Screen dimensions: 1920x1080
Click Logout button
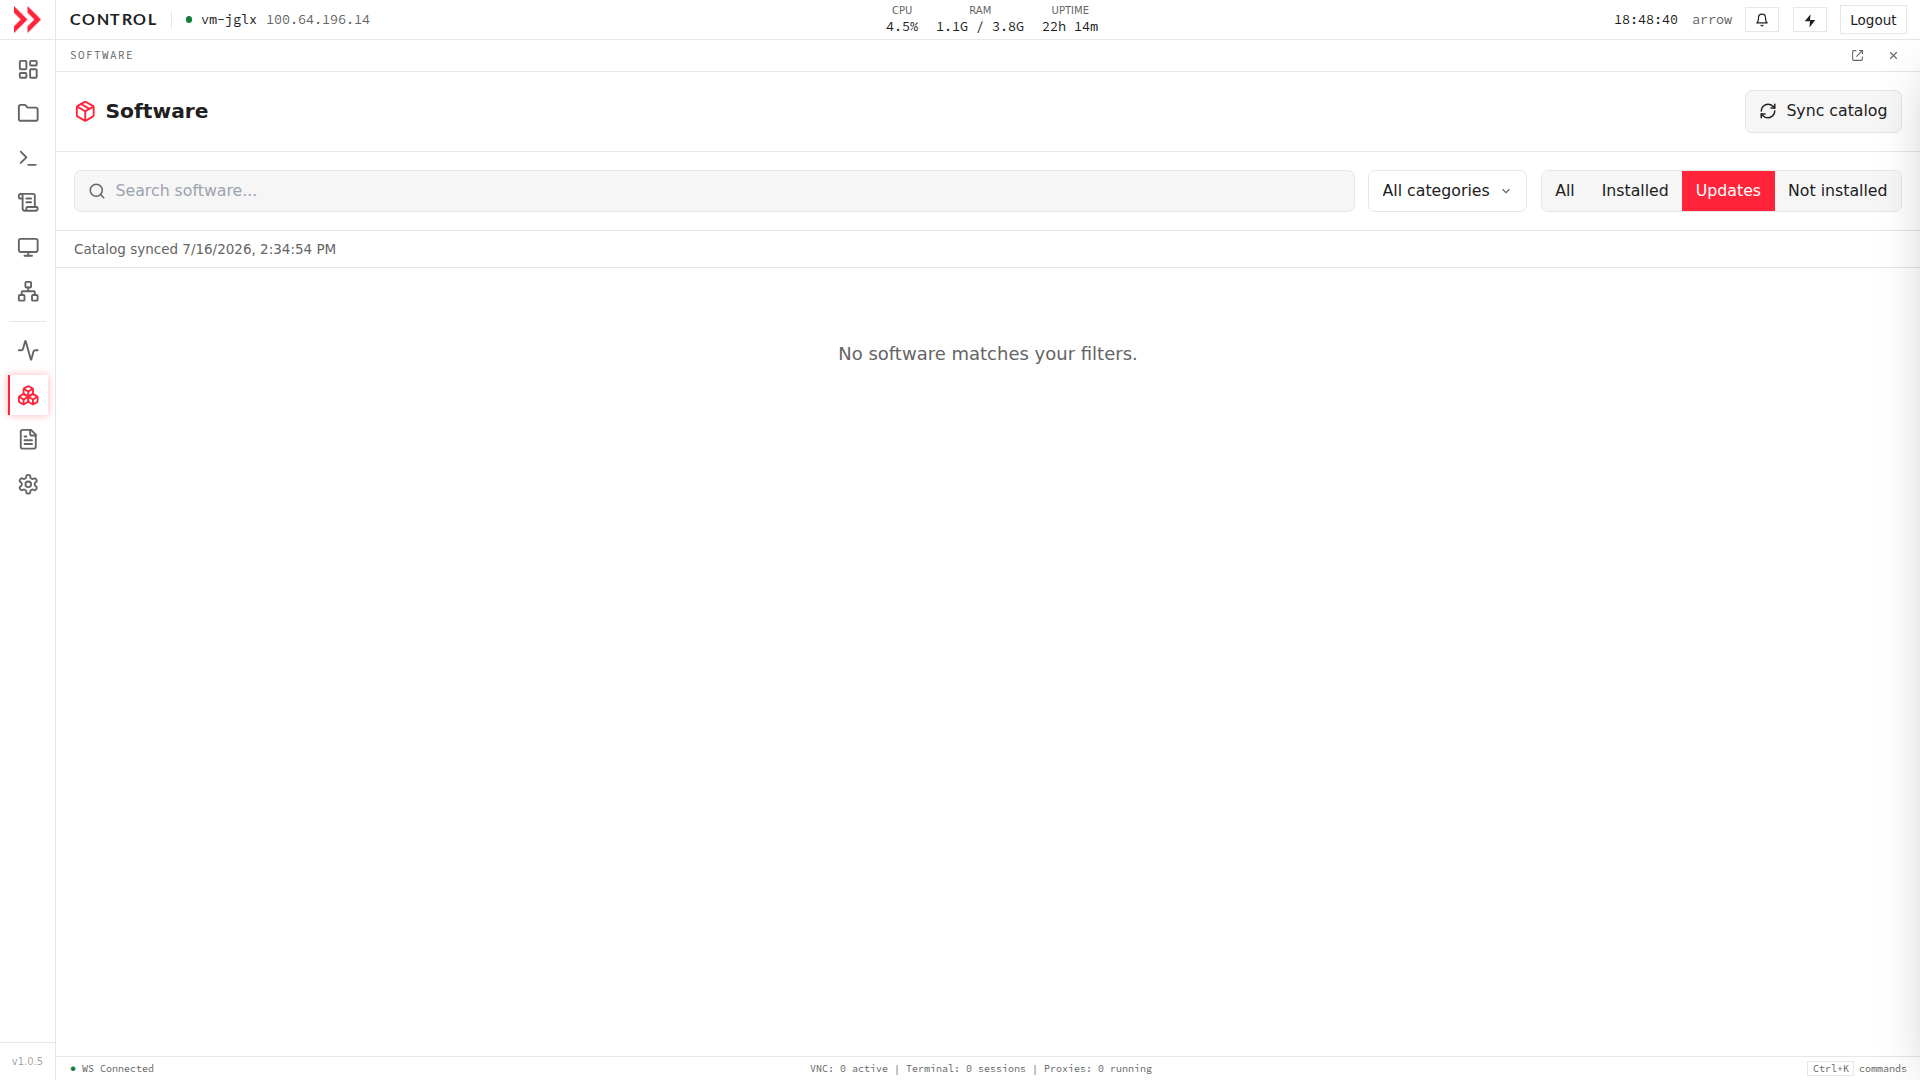1873,20
